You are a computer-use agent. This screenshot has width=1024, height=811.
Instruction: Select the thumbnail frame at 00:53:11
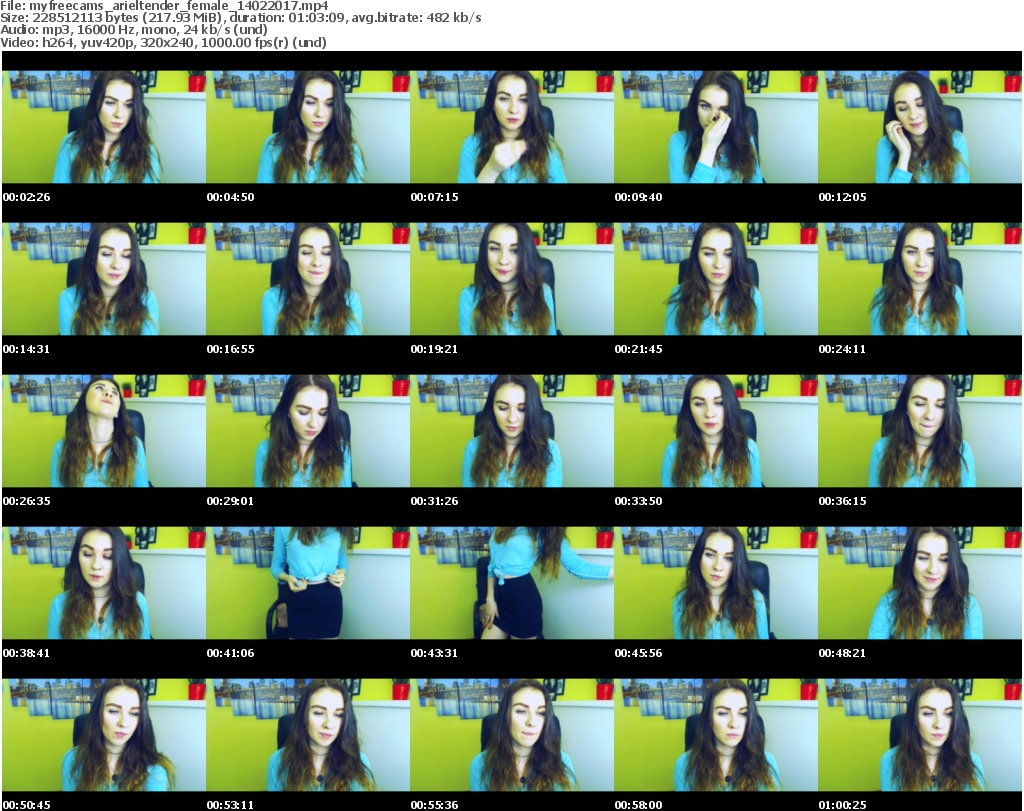tap(308, 735)
